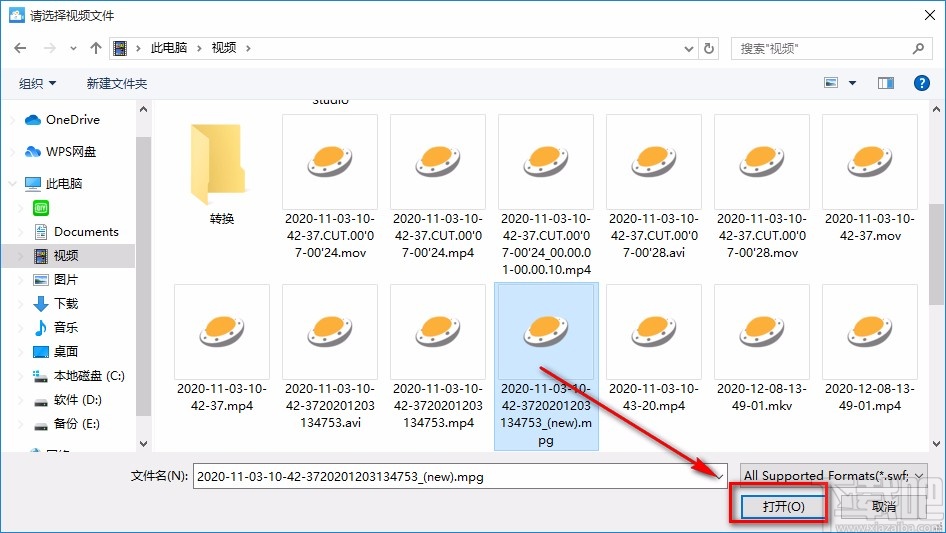
Task: Select file 2020-11-03-10-42-37.mp4
Action: pos(221,349)
